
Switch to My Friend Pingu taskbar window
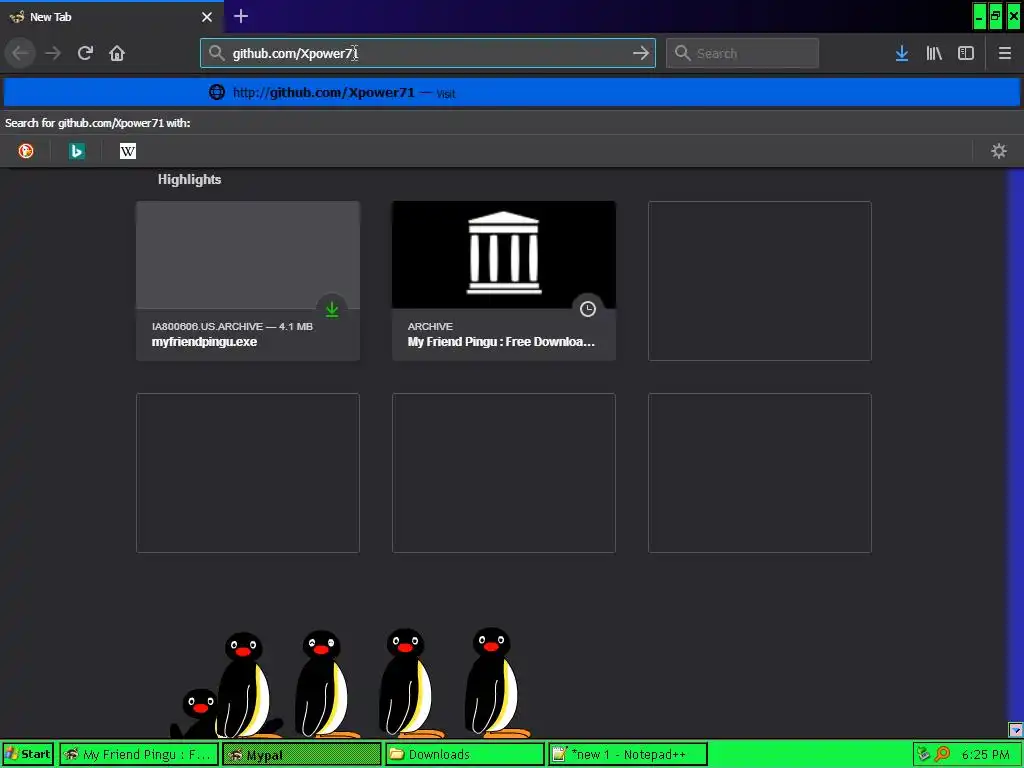coord(138,754)
